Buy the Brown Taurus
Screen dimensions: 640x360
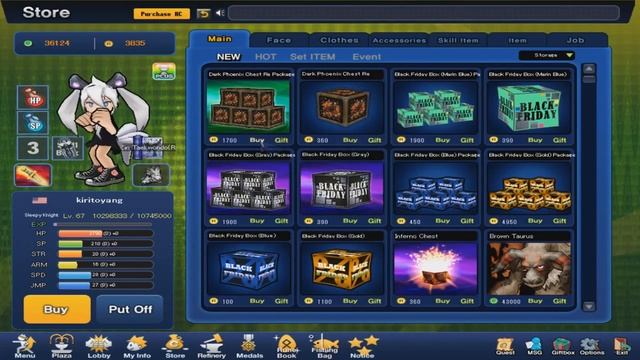click(535, 301)
